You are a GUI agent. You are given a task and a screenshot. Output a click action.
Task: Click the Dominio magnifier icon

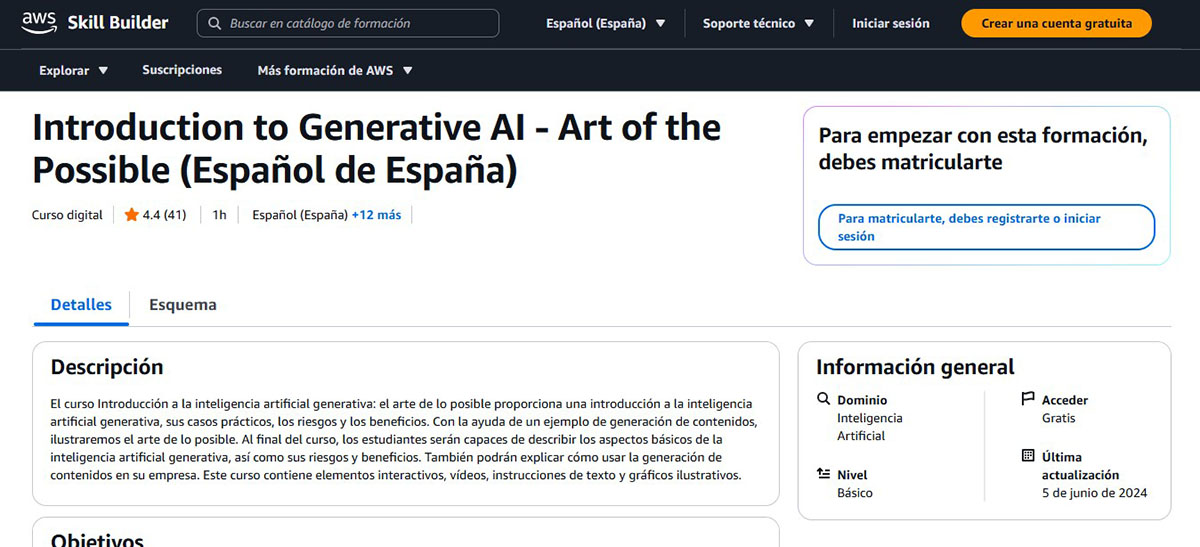pyautogui.click(x=823, y=399)
